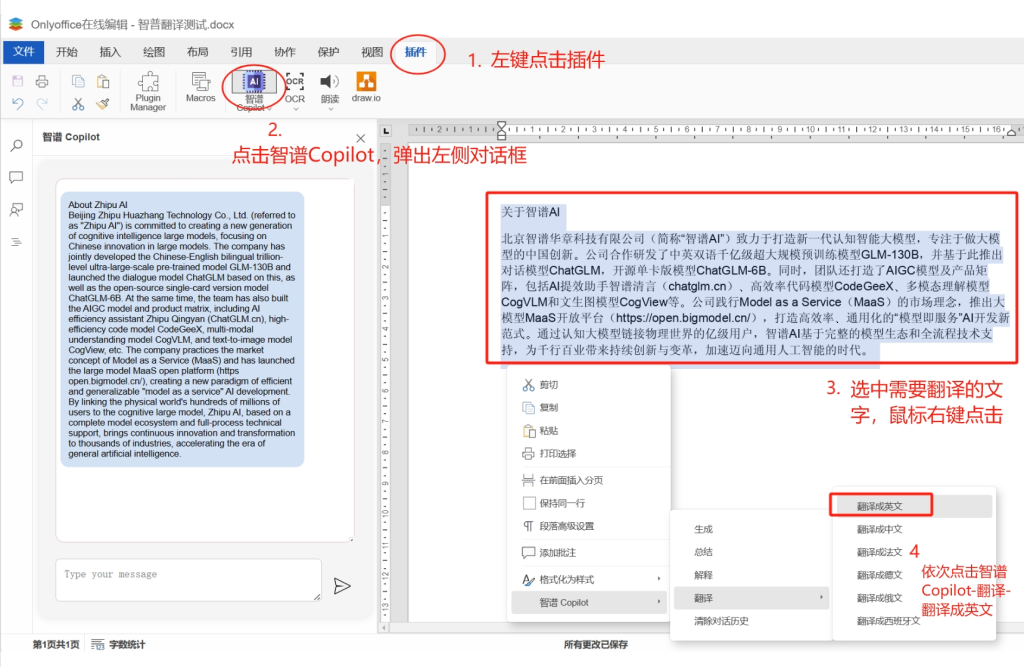Open the Search icon in left sidebar
1024x667 pixels.
[x=16, y=146]
